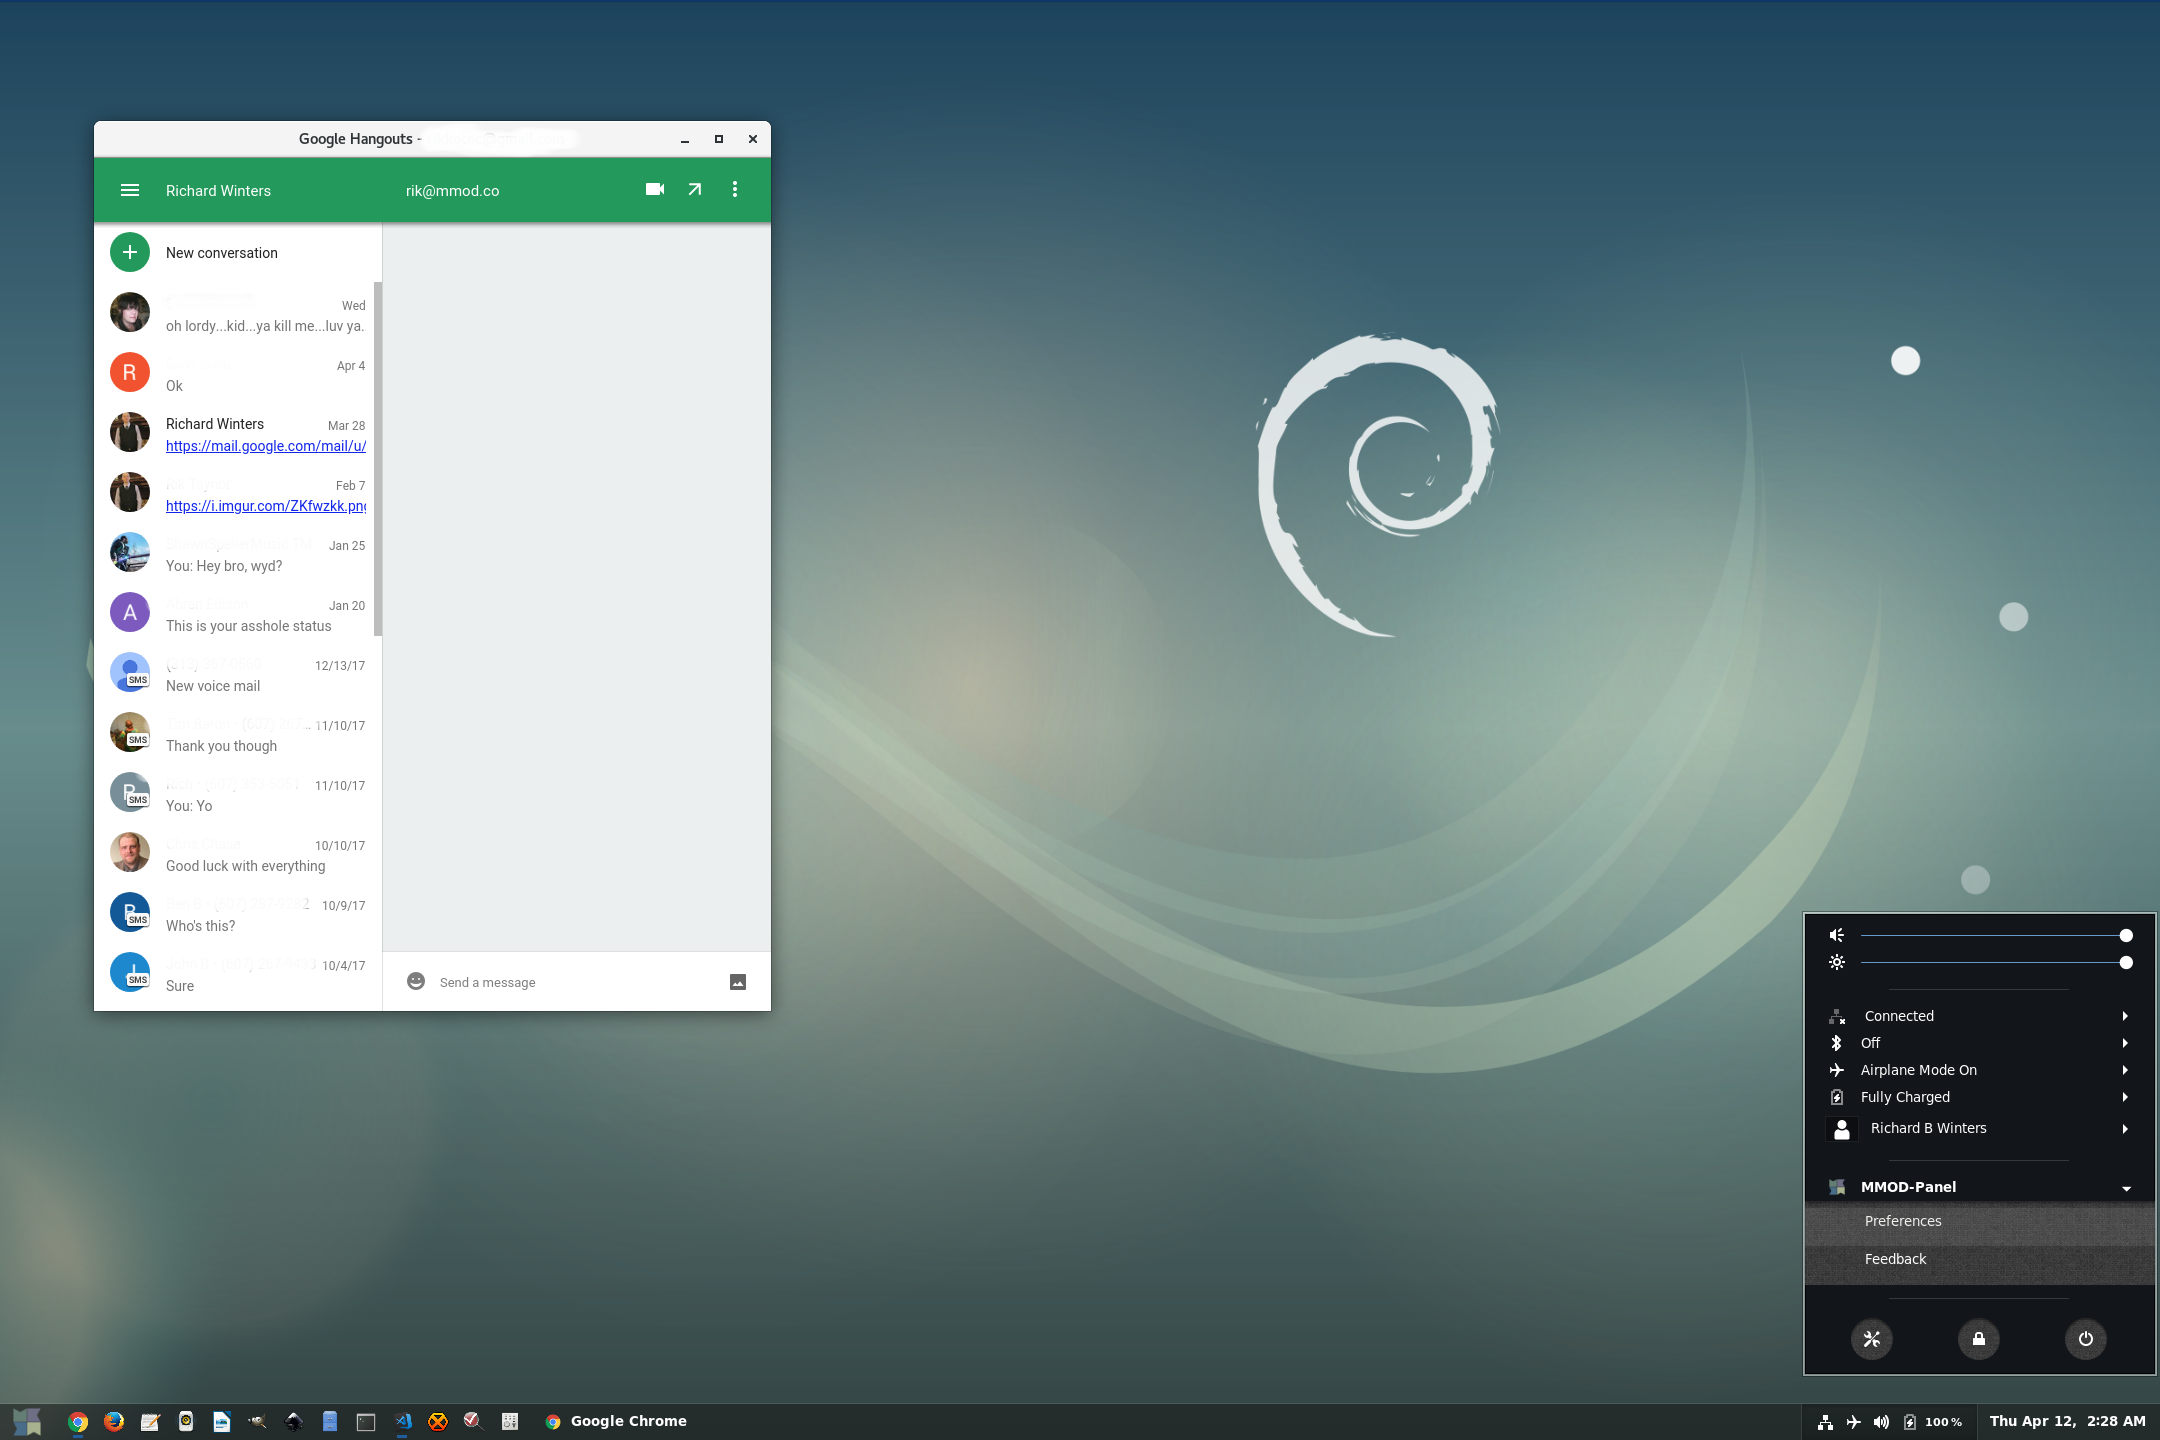The height and width of the screenshot is (1440, 2160).
Task: Click the orange X application launcher
Action: (x=438, y=1421)
